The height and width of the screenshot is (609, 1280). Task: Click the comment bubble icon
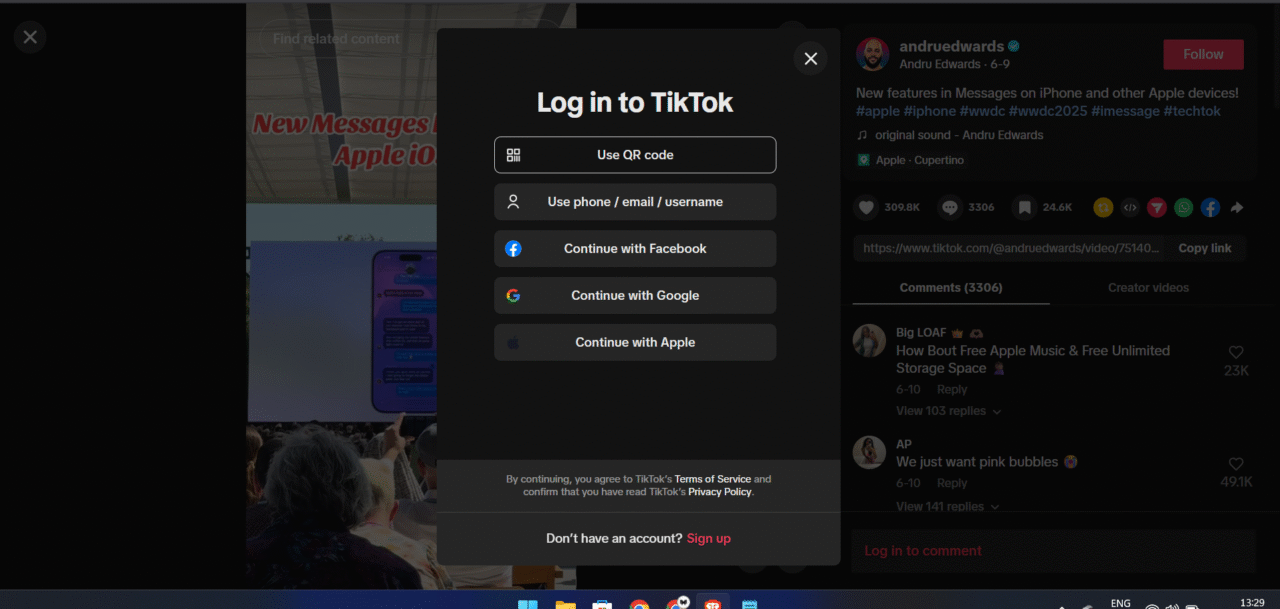coord(950,207)
